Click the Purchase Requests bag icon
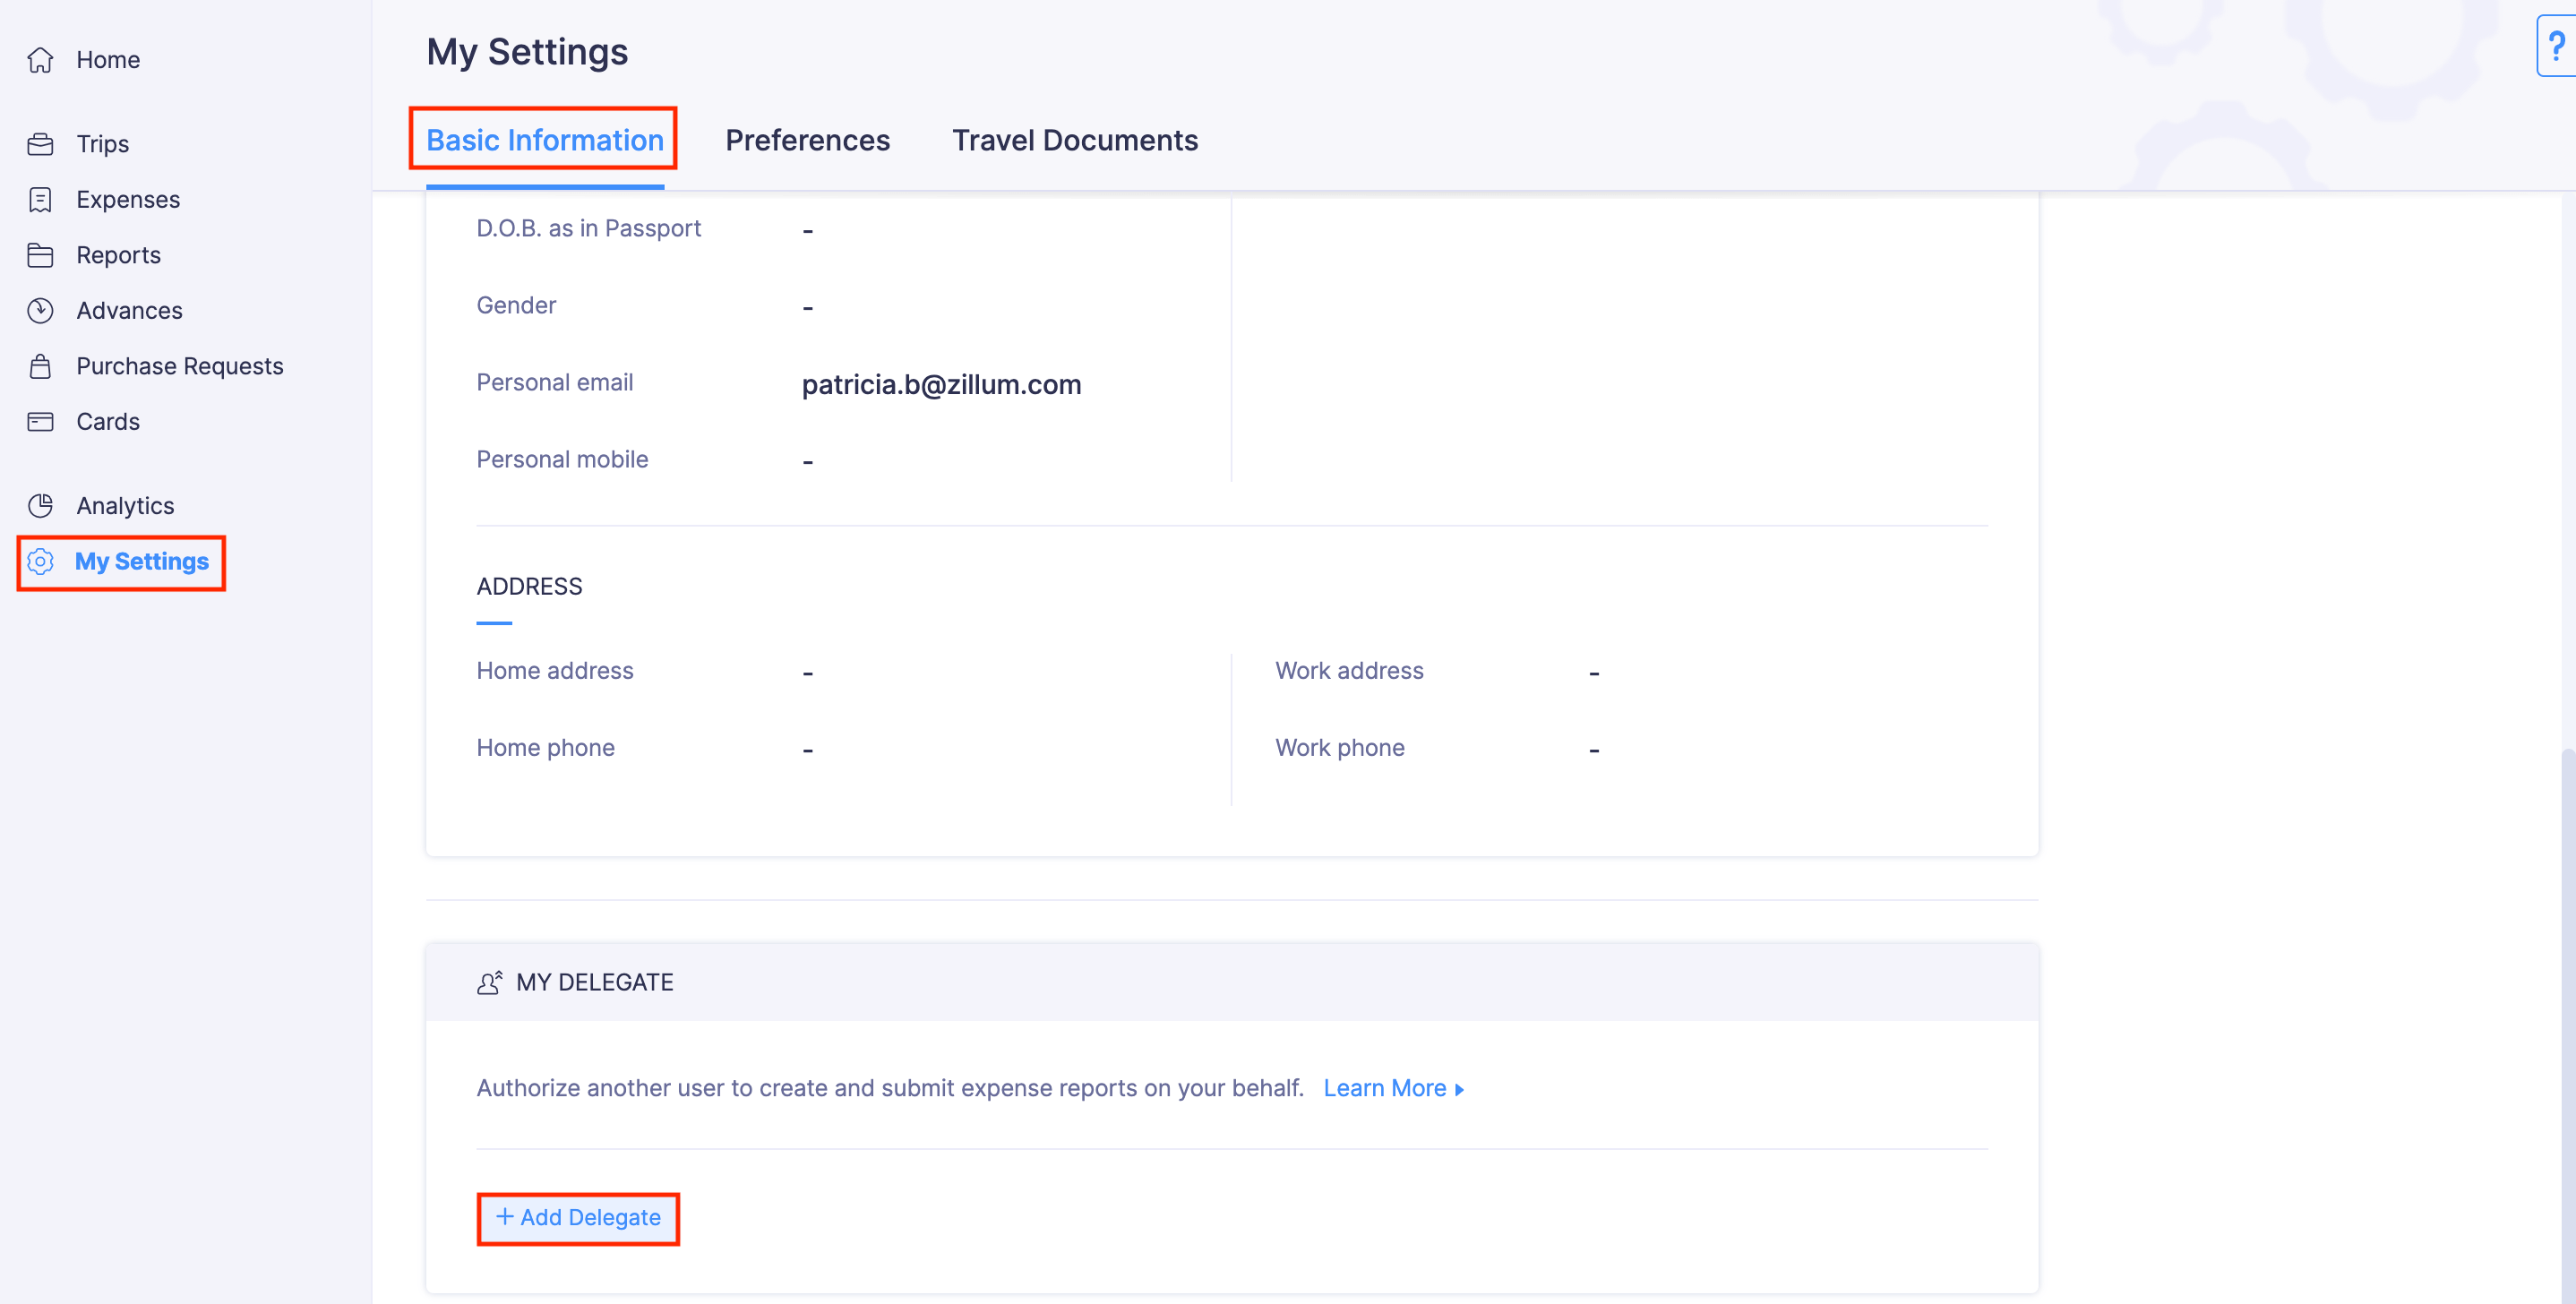The width and height of the screenshot is (2576, 1304). 40,366
